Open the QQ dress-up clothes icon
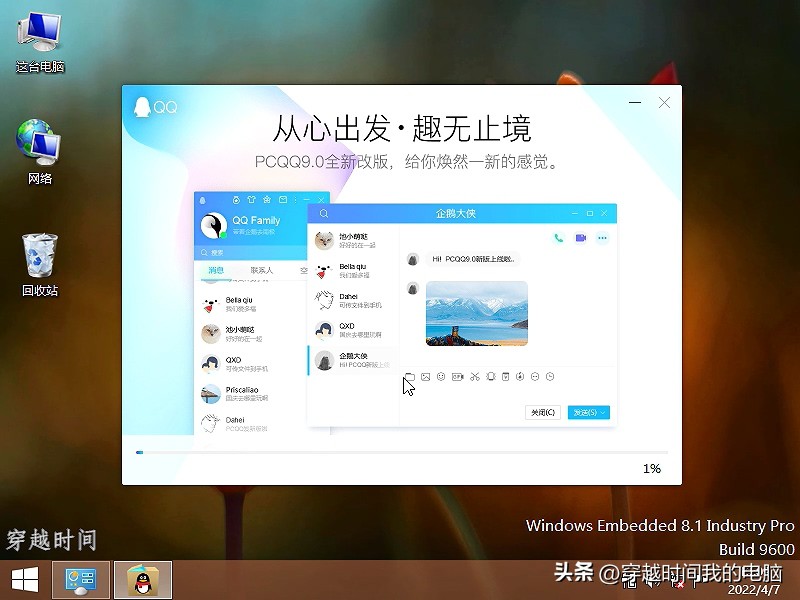The height and width of the screenshot is (600, 800). point(251,199)
